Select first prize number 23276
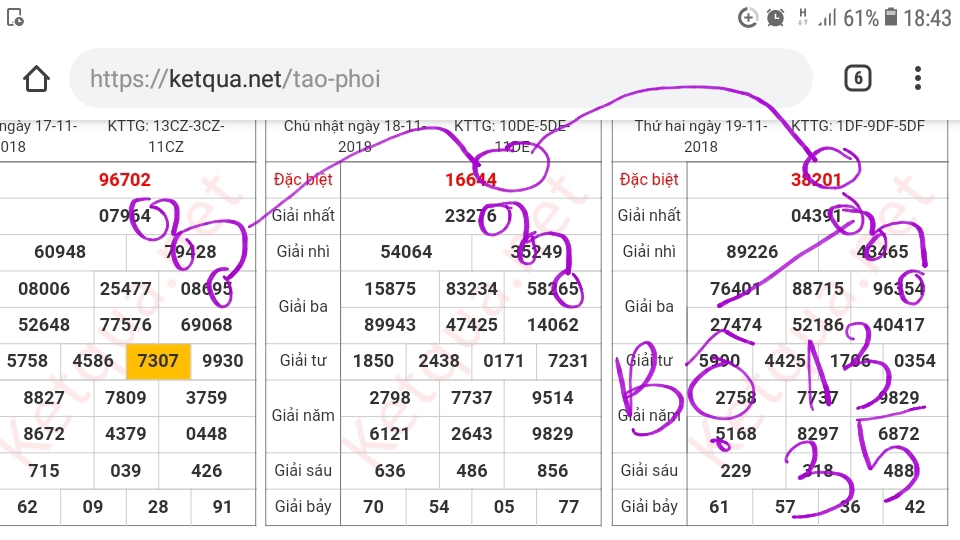 tap(471, 215)
